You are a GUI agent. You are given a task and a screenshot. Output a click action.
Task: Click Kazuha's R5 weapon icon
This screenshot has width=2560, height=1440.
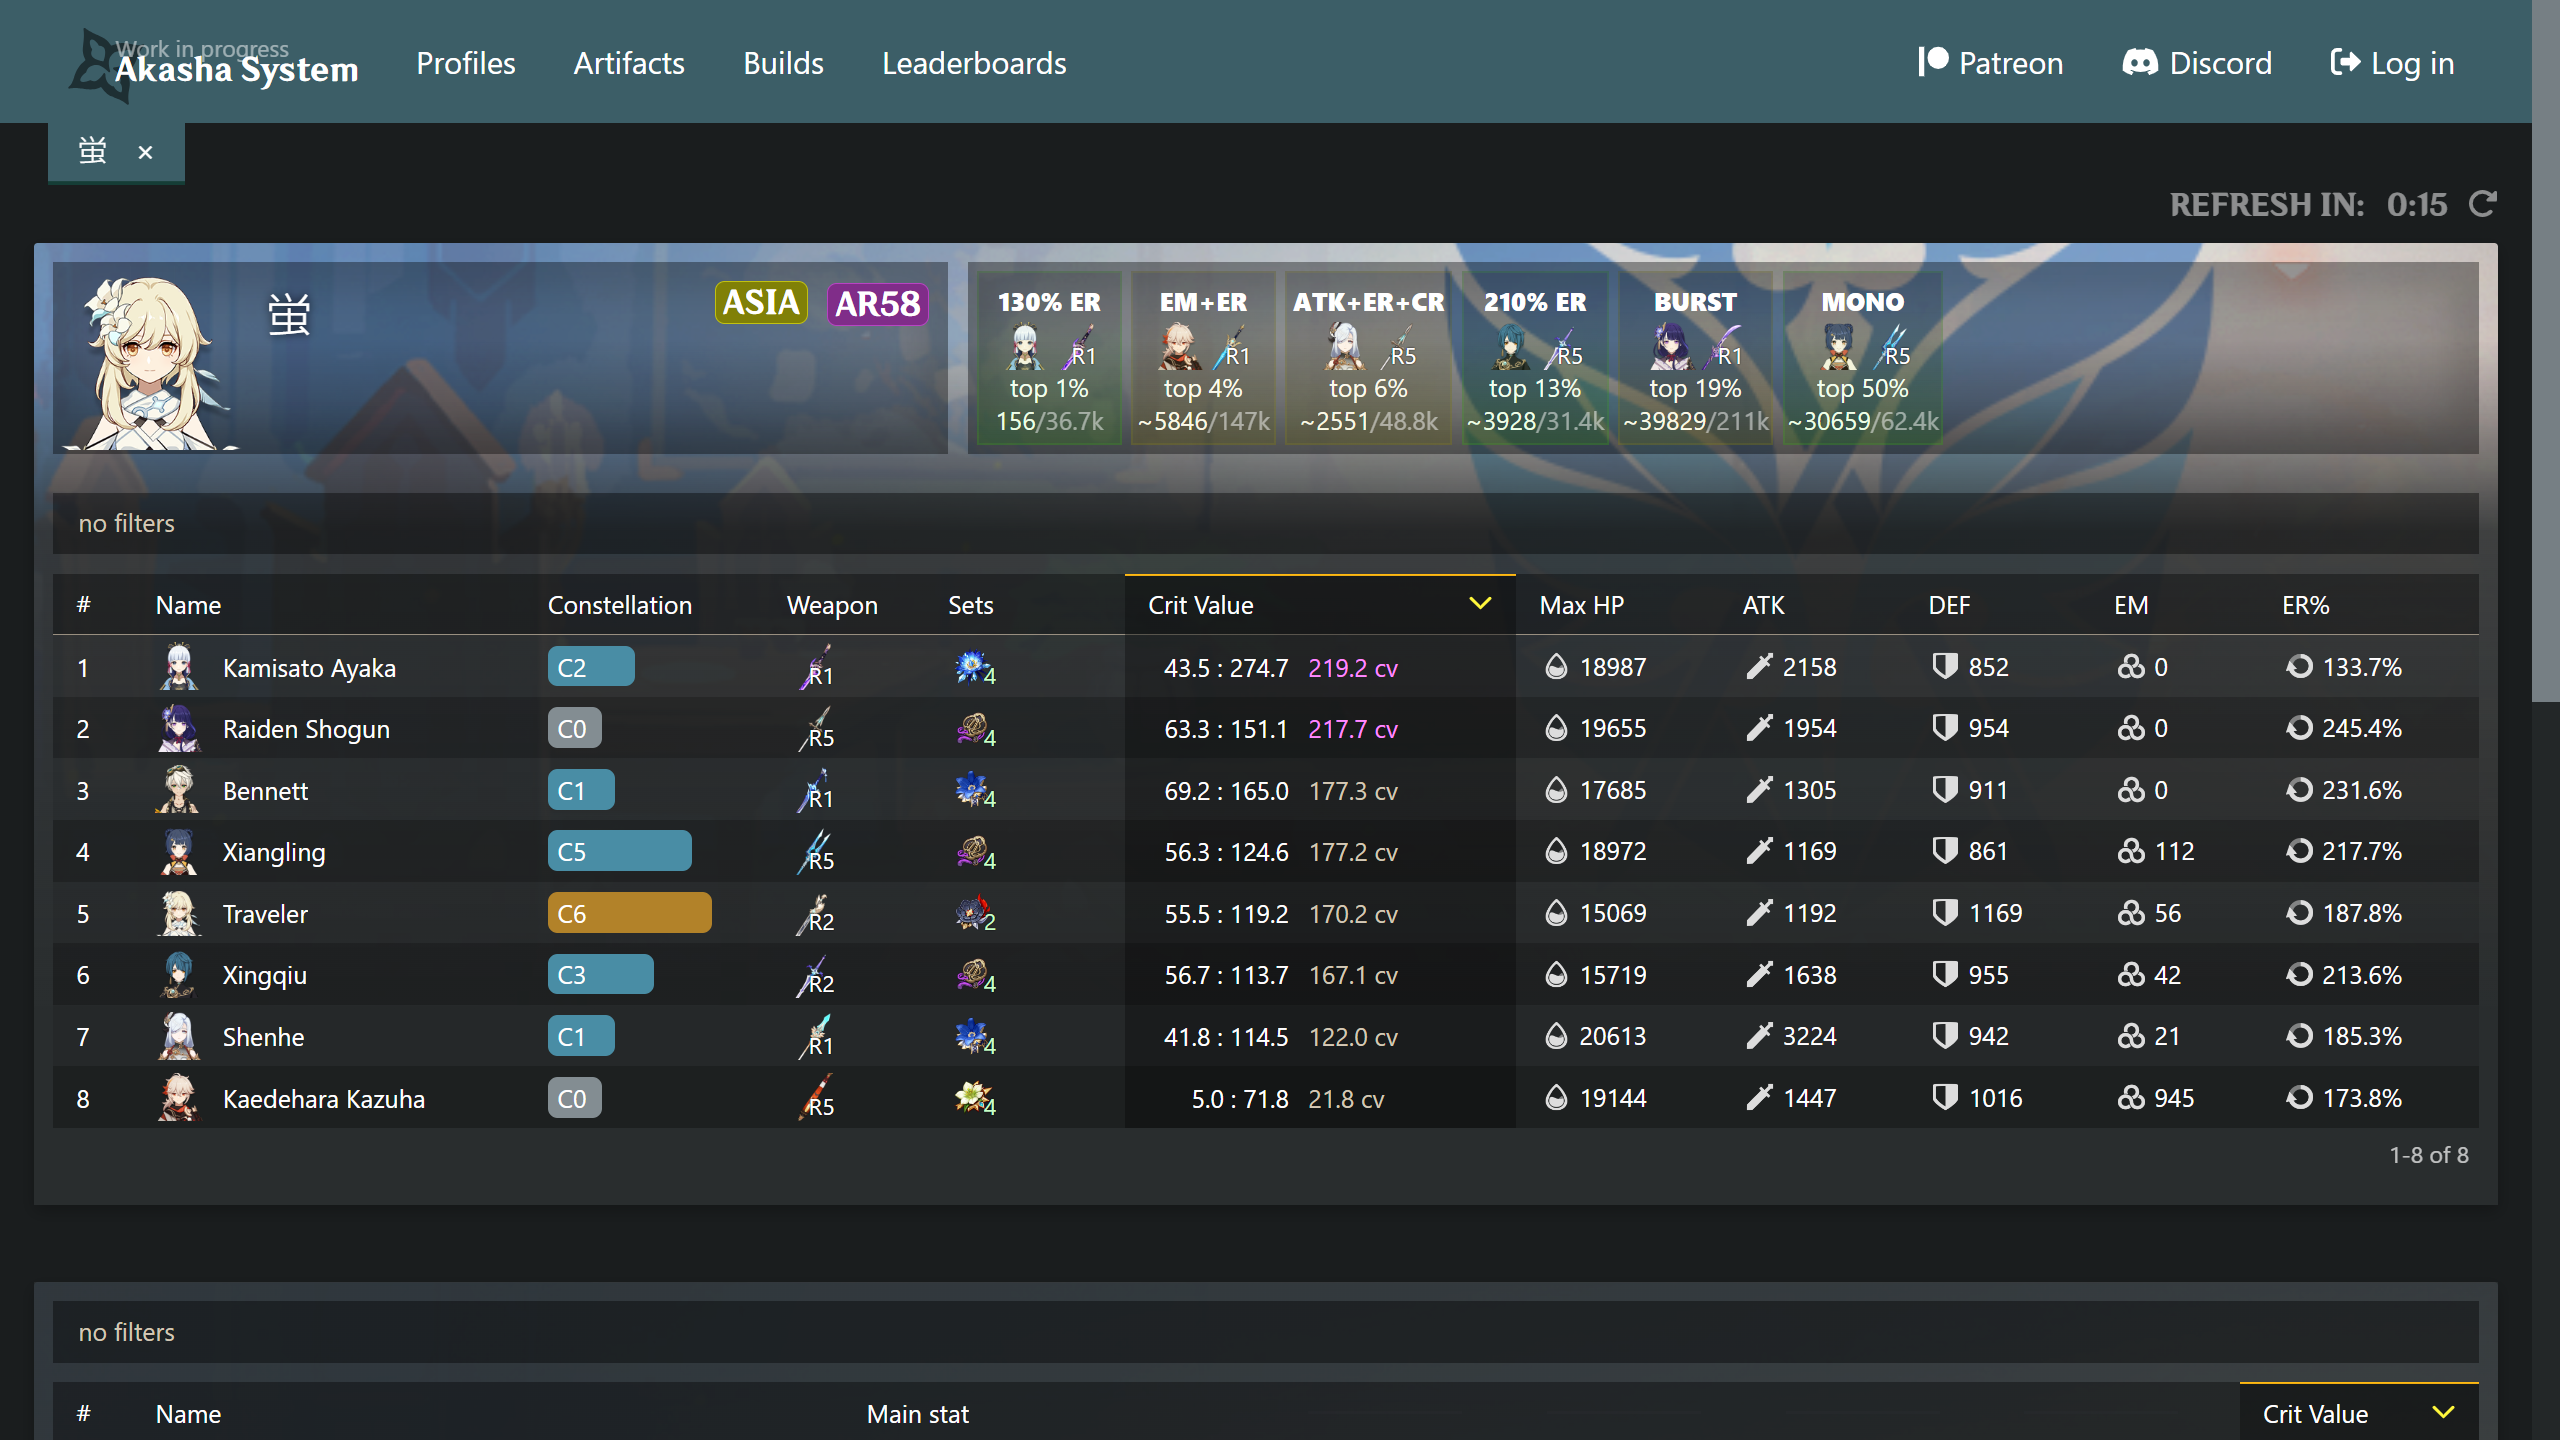tap(816, 1098)
